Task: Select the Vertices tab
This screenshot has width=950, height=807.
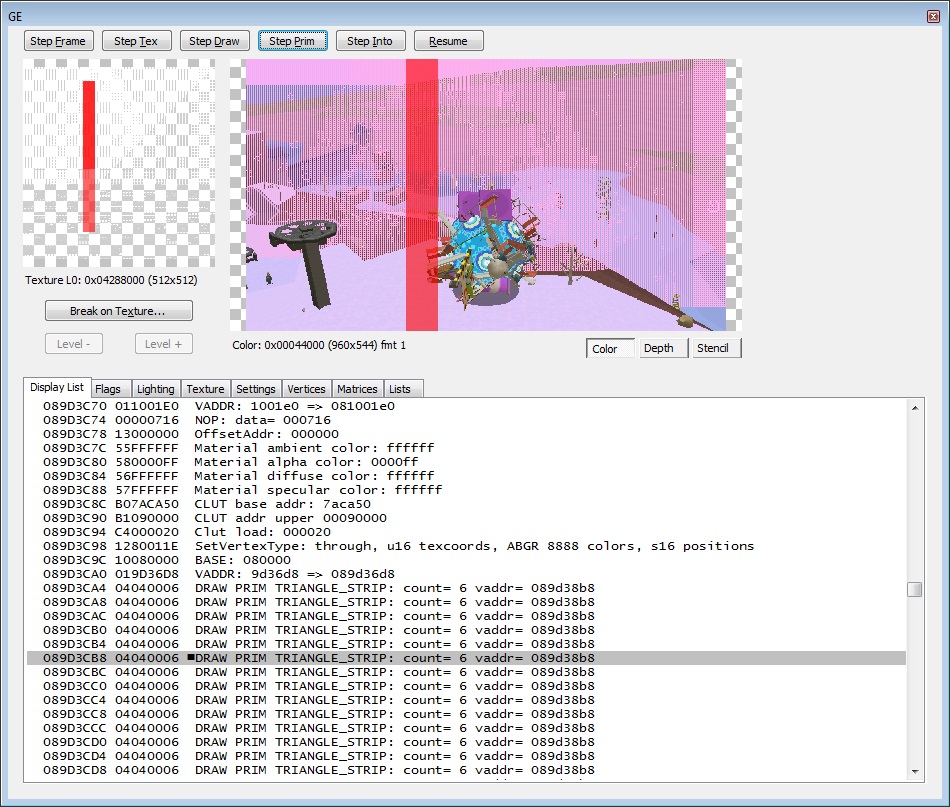Action: (x=306, y=389)
